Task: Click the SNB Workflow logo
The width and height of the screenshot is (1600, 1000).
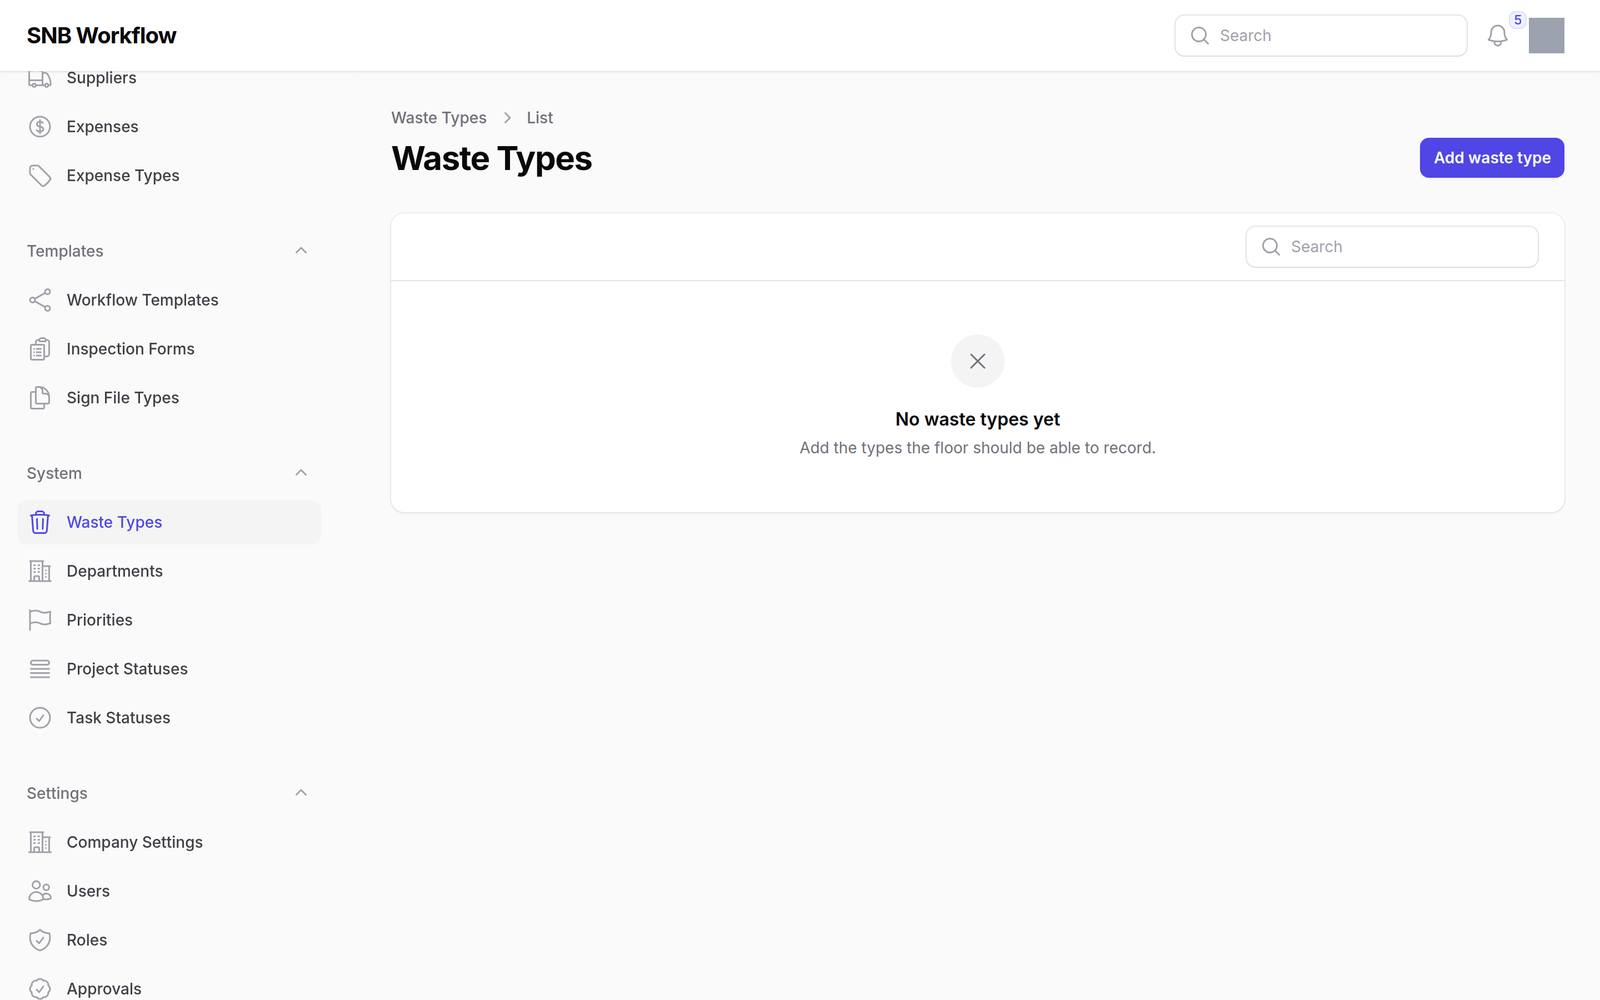Action: click(101, 36)
